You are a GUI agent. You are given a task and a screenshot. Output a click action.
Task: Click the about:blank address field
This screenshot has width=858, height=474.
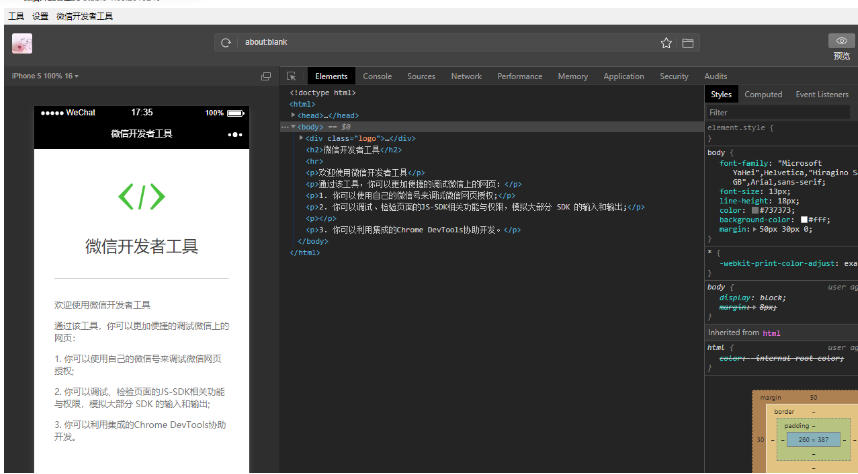[x=449, y=43]
